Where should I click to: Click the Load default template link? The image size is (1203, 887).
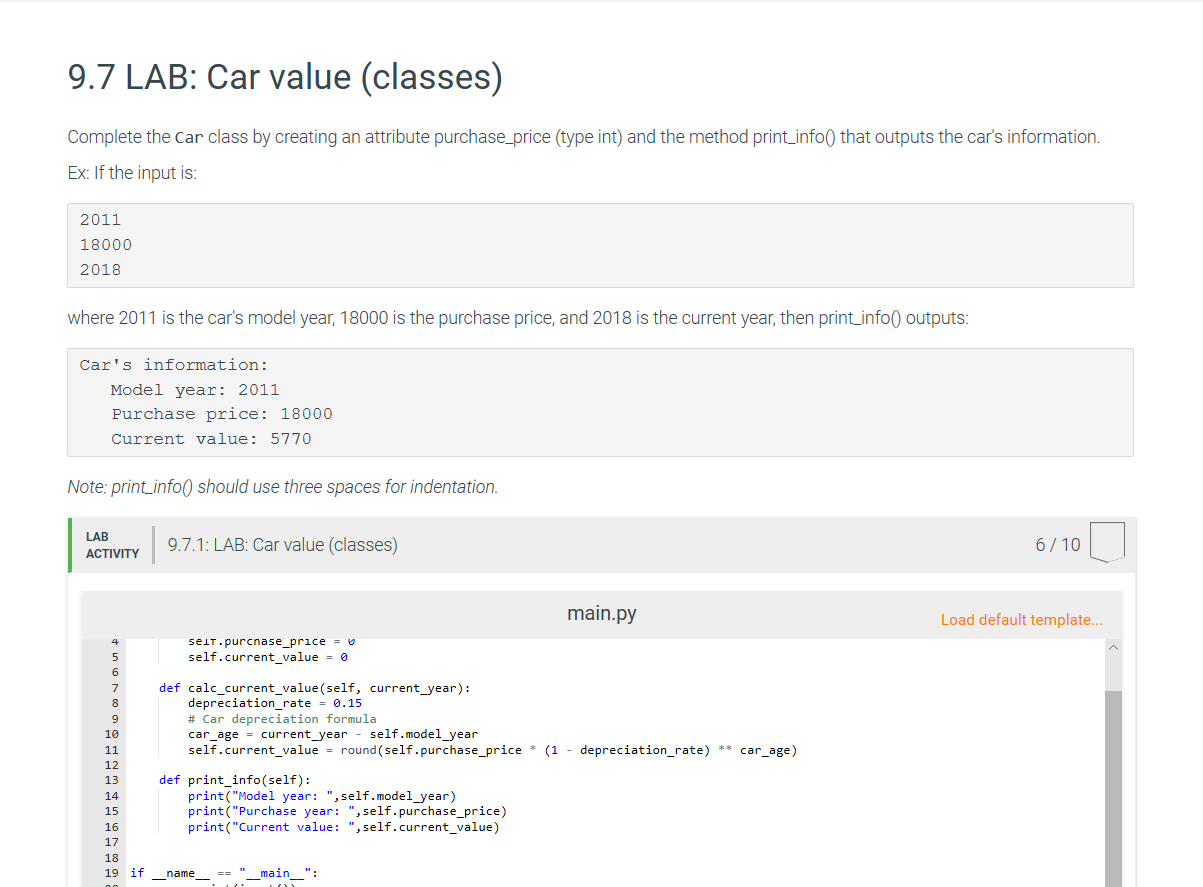1021,620
